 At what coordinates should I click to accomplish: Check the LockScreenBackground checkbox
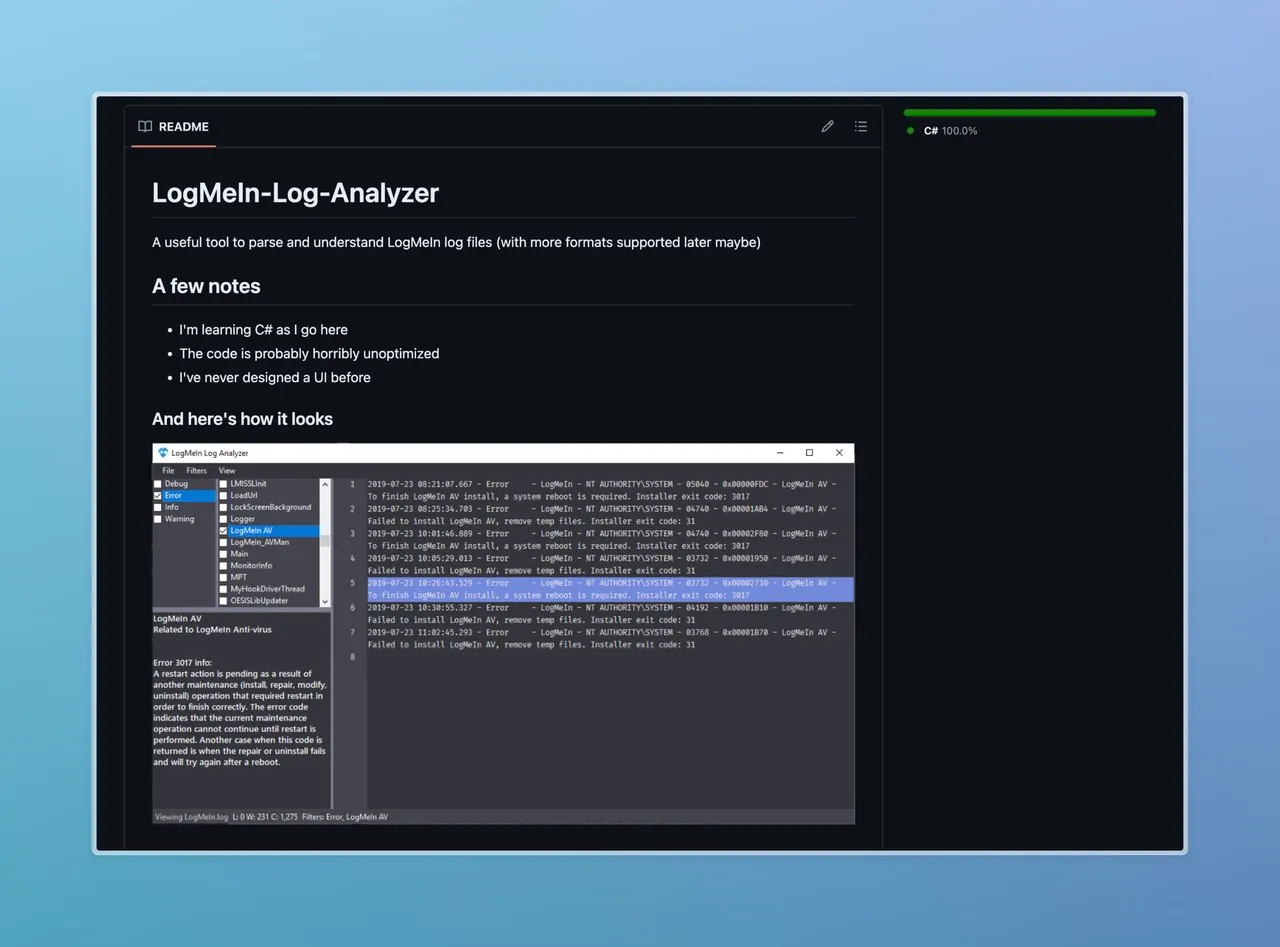[223, 508]
